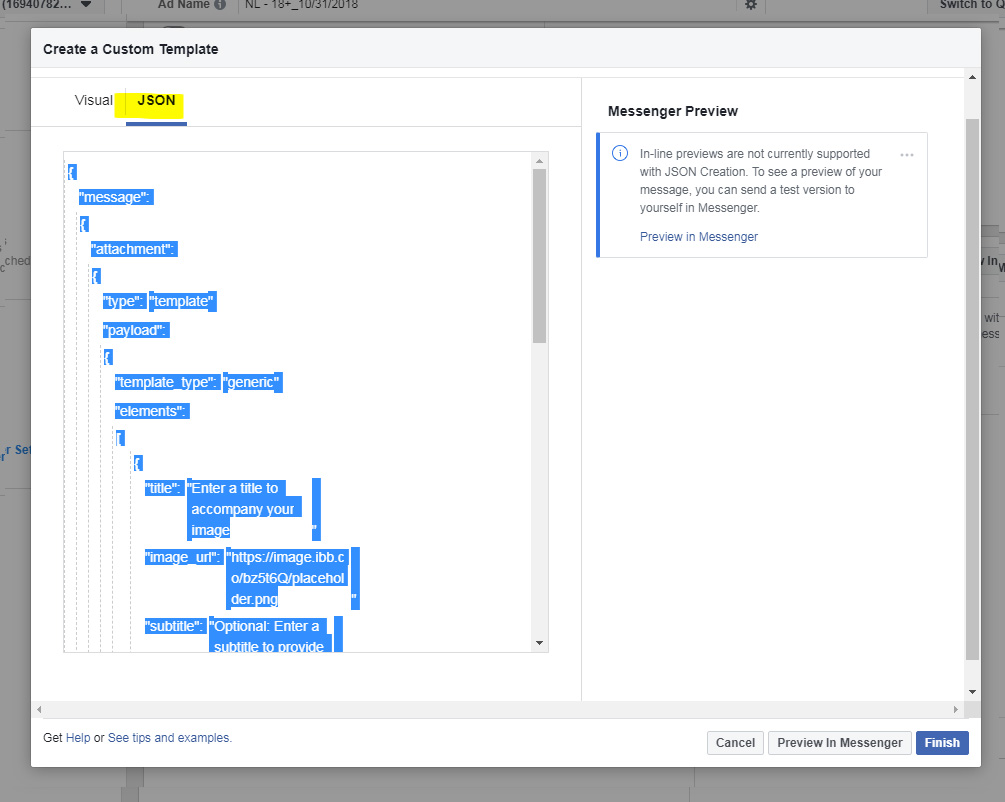Open the account dropdown arrow behind dialog
Screen dimensions: 1005x802
pos(86,4)
